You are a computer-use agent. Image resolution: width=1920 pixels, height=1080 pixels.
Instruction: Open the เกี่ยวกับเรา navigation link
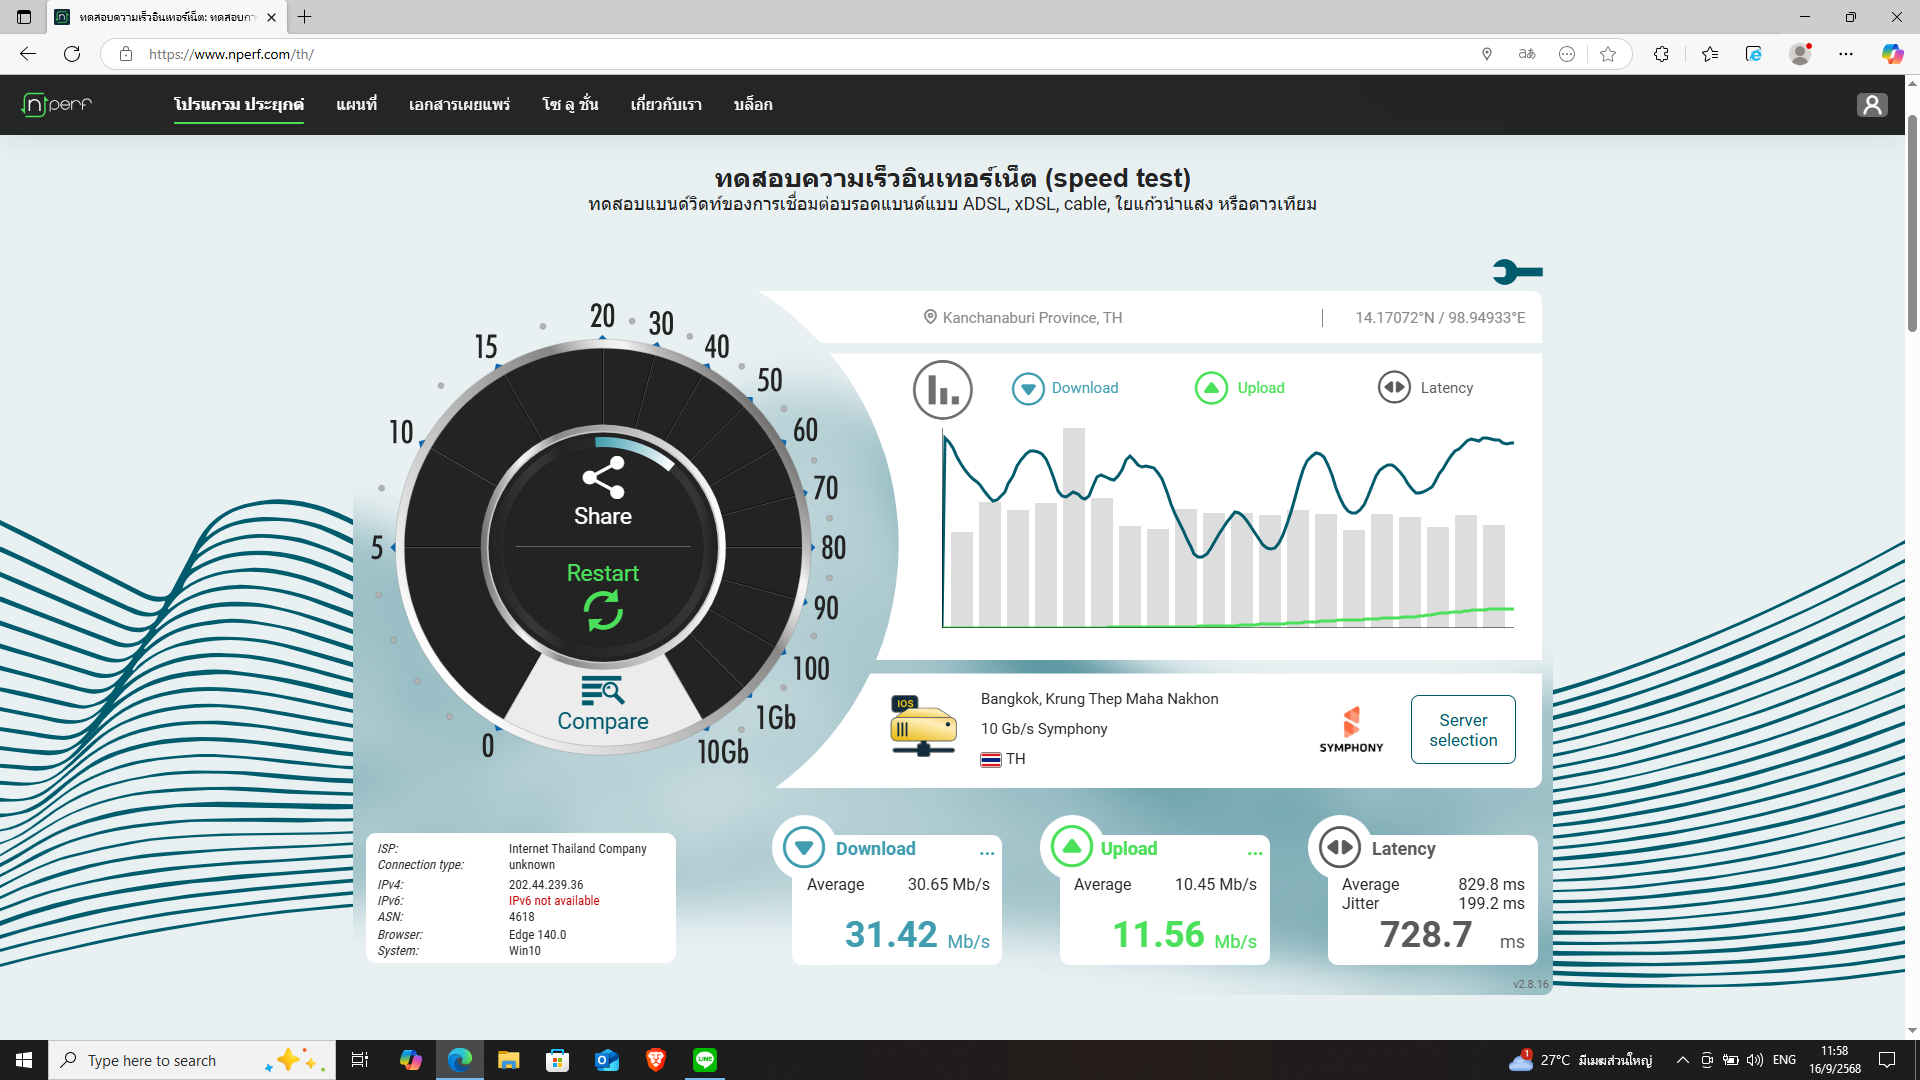[x=666, y=104]
